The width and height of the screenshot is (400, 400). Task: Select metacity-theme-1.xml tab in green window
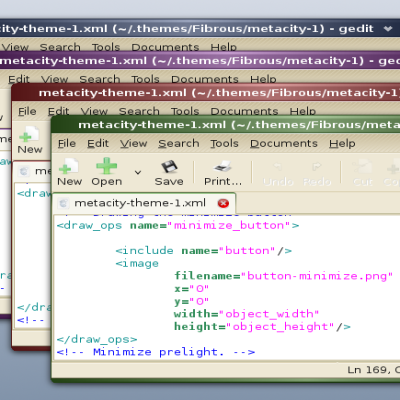[x=144, y=203]
